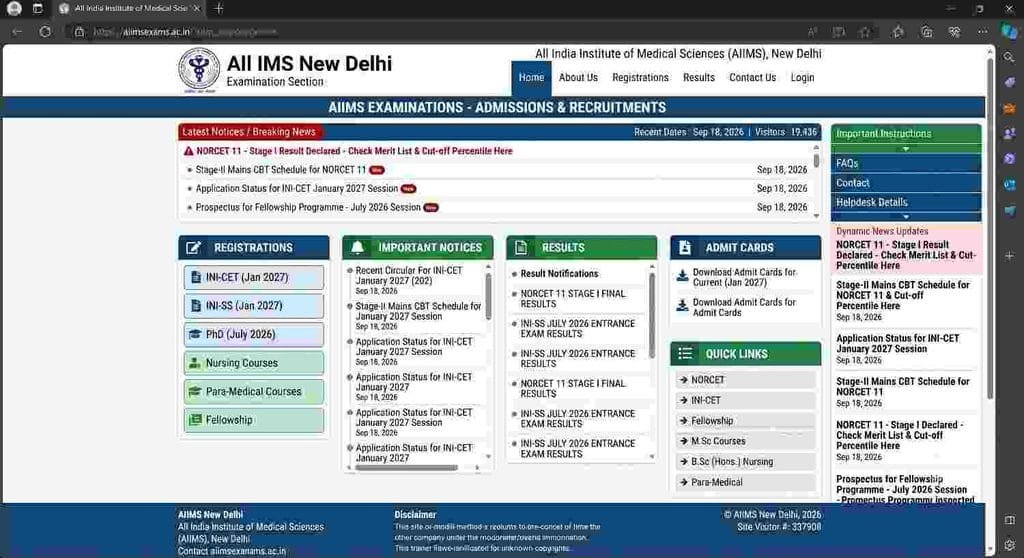Open browser settings ellipsis menu
This screenshot has height=558, width=1024.
(x=982, y=31)
